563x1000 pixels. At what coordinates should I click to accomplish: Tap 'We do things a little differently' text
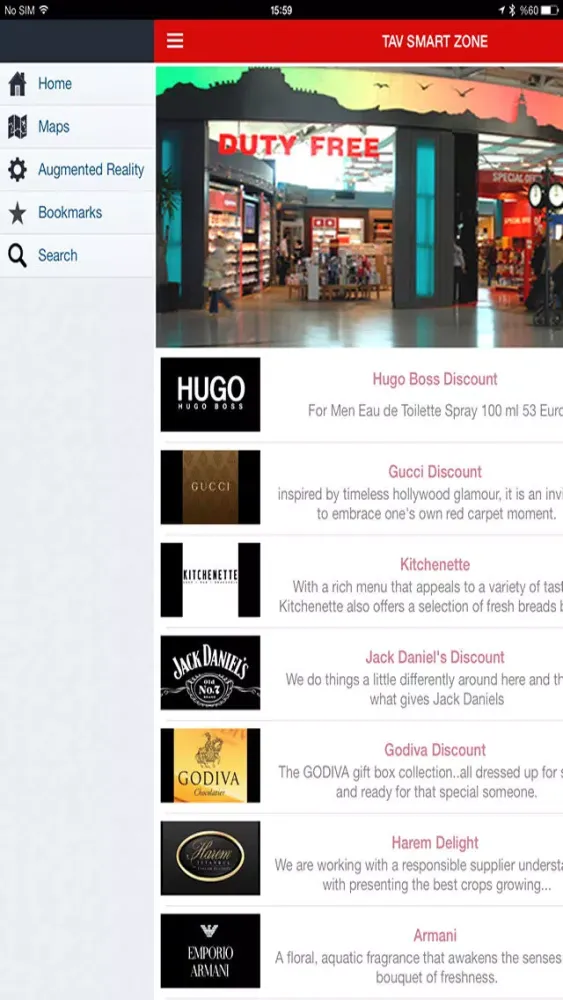(424, 689)
